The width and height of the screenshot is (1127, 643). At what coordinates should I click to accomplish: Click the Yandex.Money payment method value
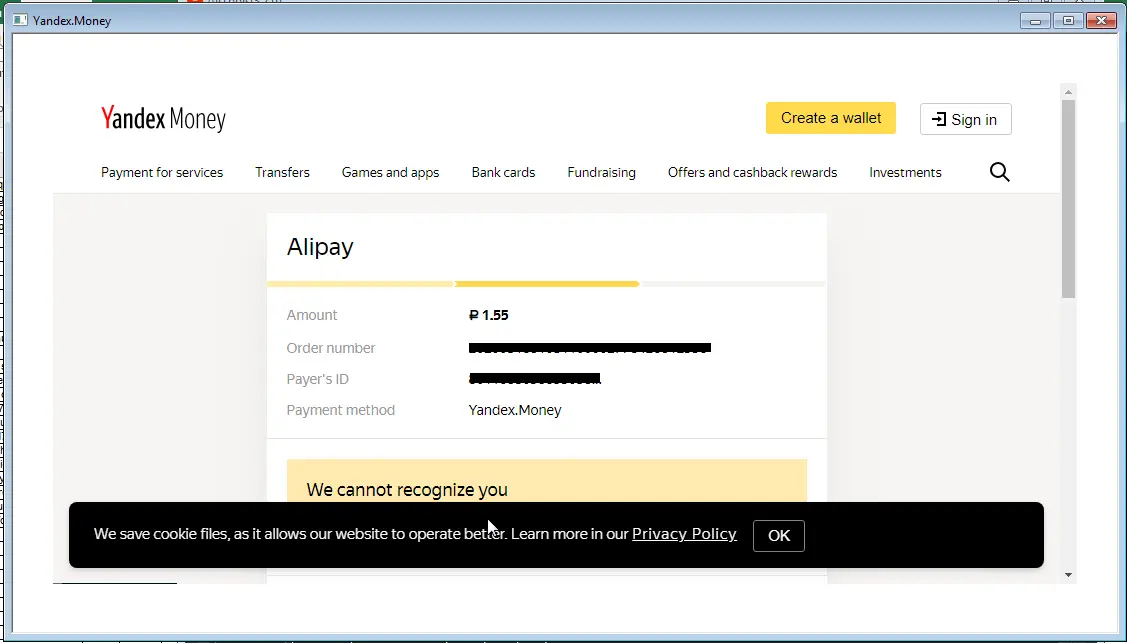click(515, 410)
